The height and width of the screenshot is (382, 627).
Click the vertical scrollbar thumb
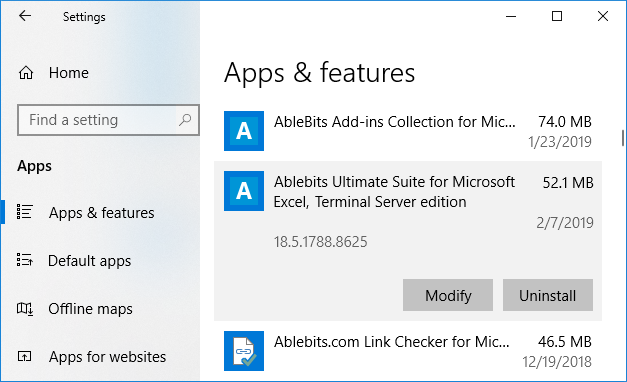[623, 138]
